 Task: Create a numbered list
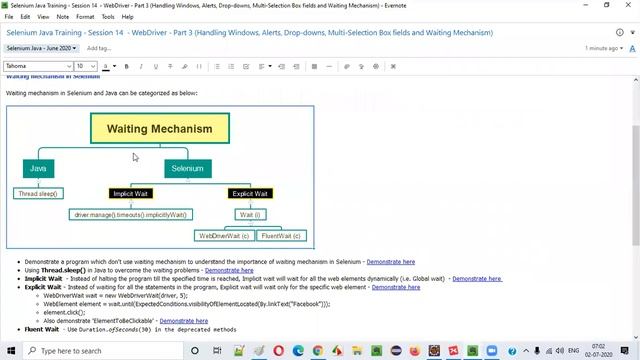coord(231,66)
